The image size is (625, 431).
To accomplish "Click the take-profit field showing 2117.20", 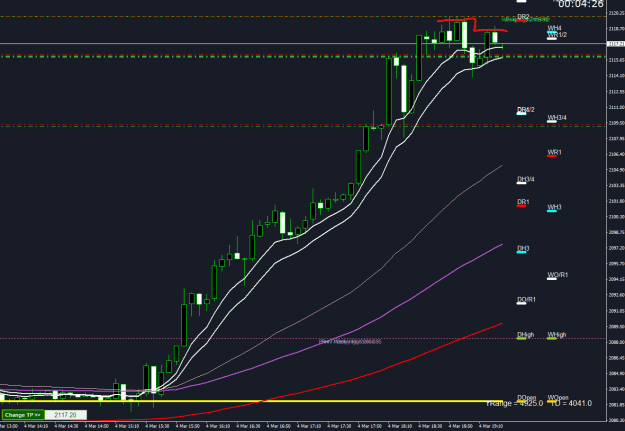I will click(x=65, y=415).
